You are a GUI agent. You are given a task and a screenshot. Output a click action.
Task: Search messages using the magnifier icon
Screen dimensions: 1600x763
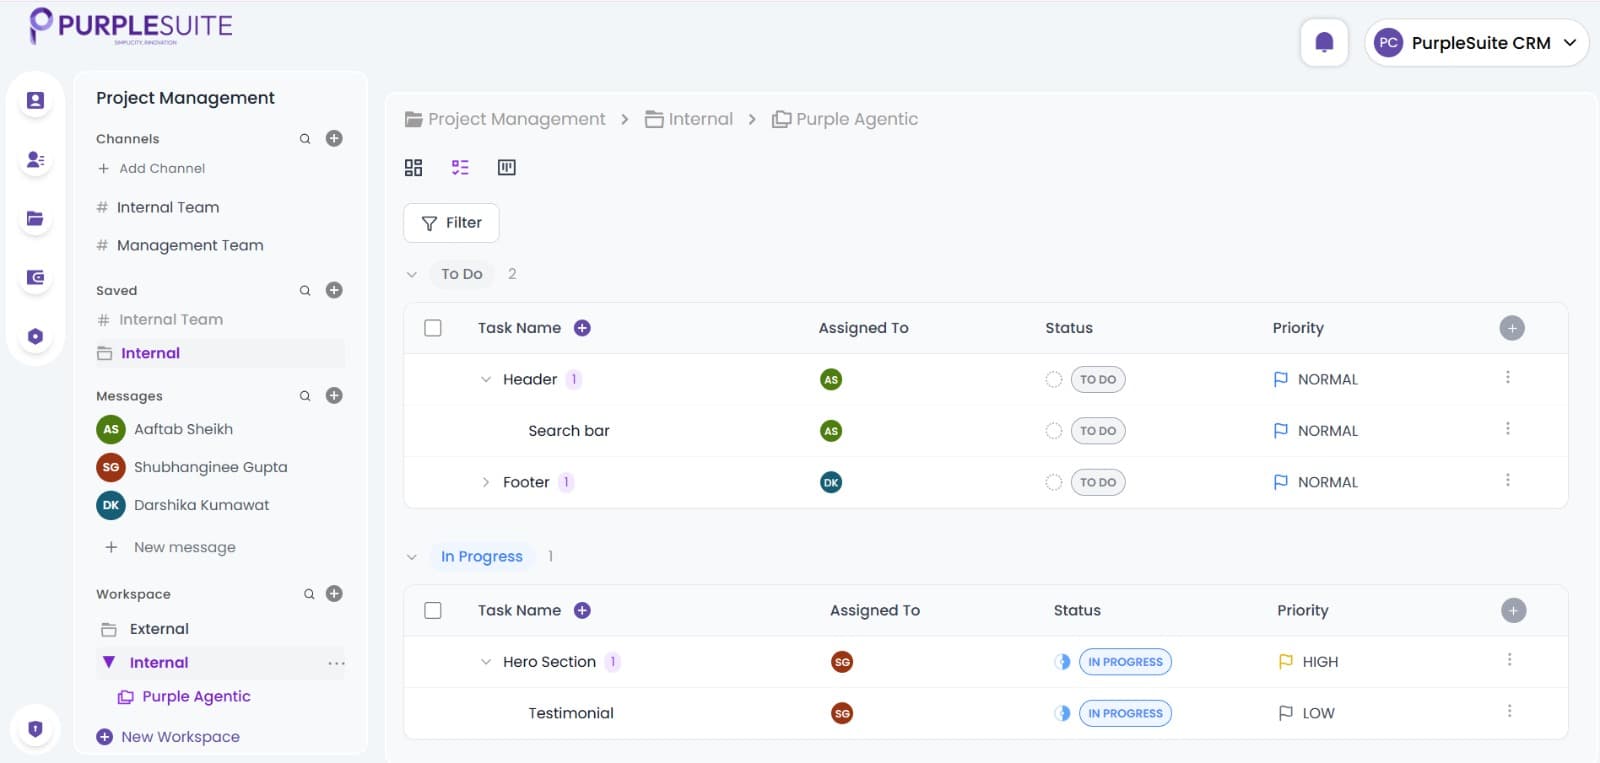pyautogui.click(x=305, y=396)
